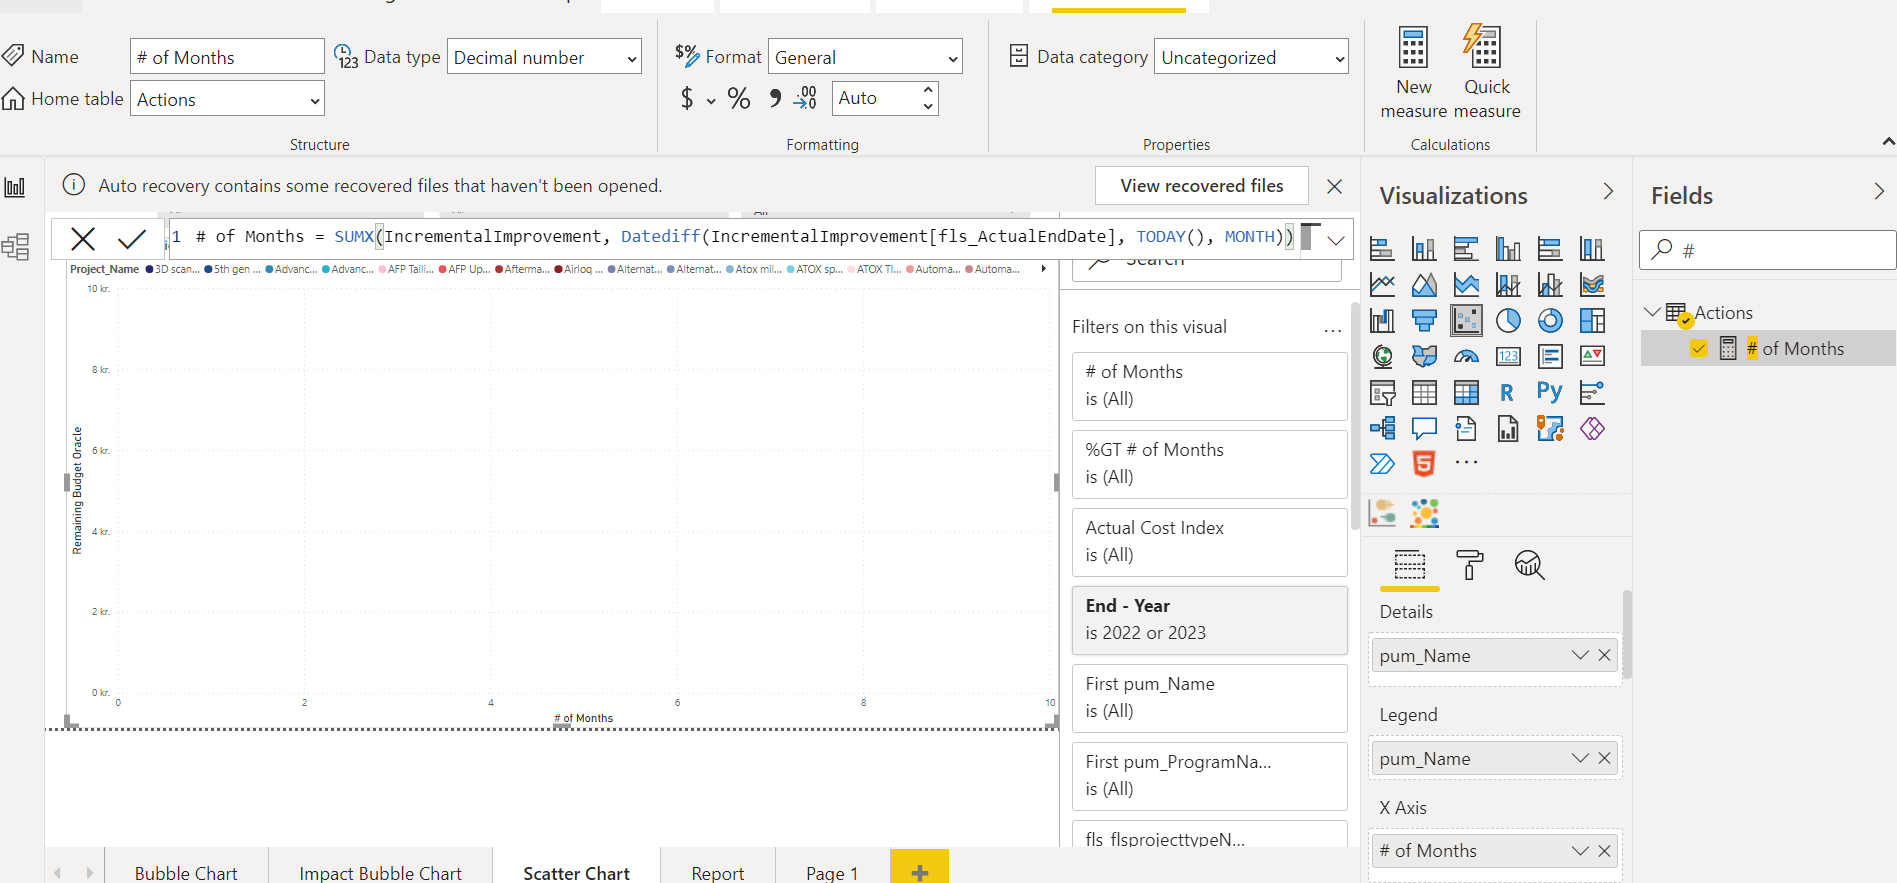The height and width of the screenshot is (883, 1897).
Task: Click View recovered files button
Action: coord(1202,186)
